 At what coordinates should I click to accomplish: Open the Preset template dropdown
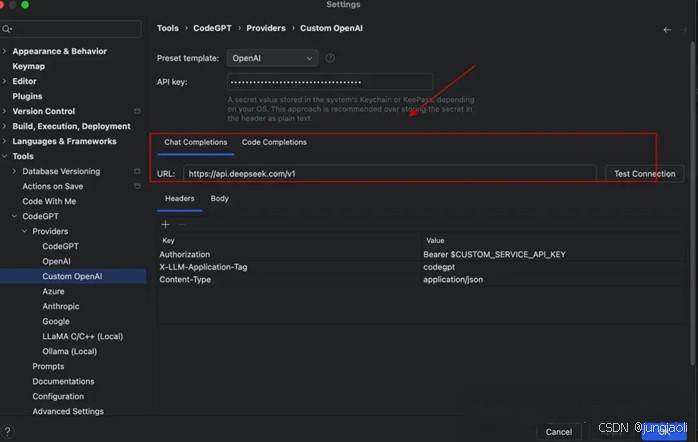[272, 58]
